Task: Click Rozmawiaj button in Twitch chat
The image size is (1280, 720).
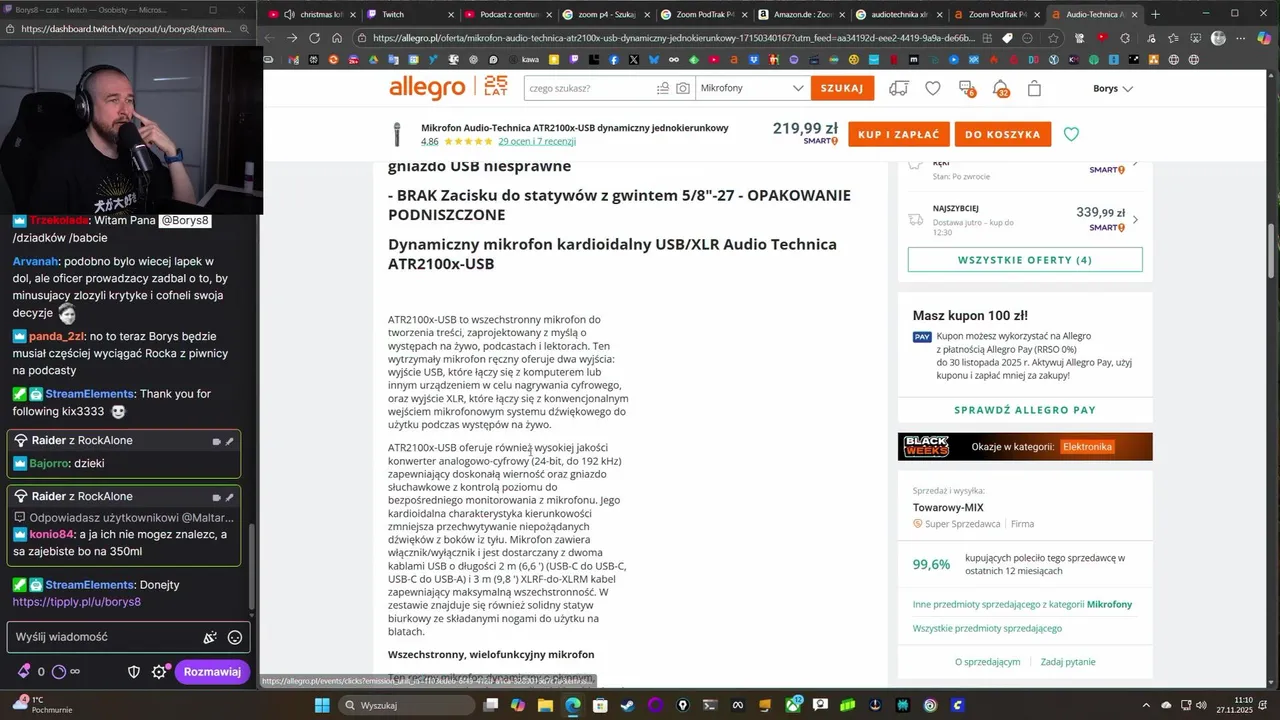Action: (212, 672)
